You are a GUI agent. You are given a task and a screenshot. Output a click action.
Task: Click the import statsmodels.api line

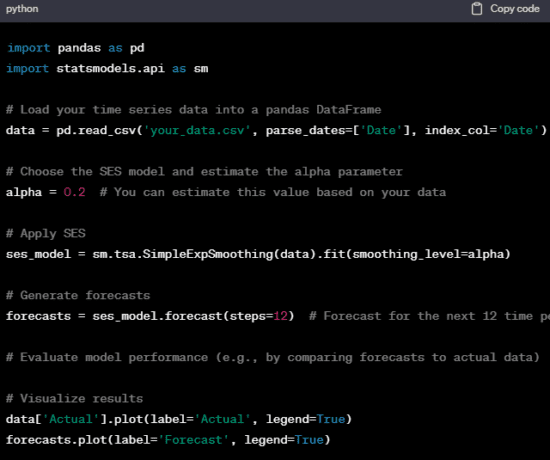[x=107, y=68]
